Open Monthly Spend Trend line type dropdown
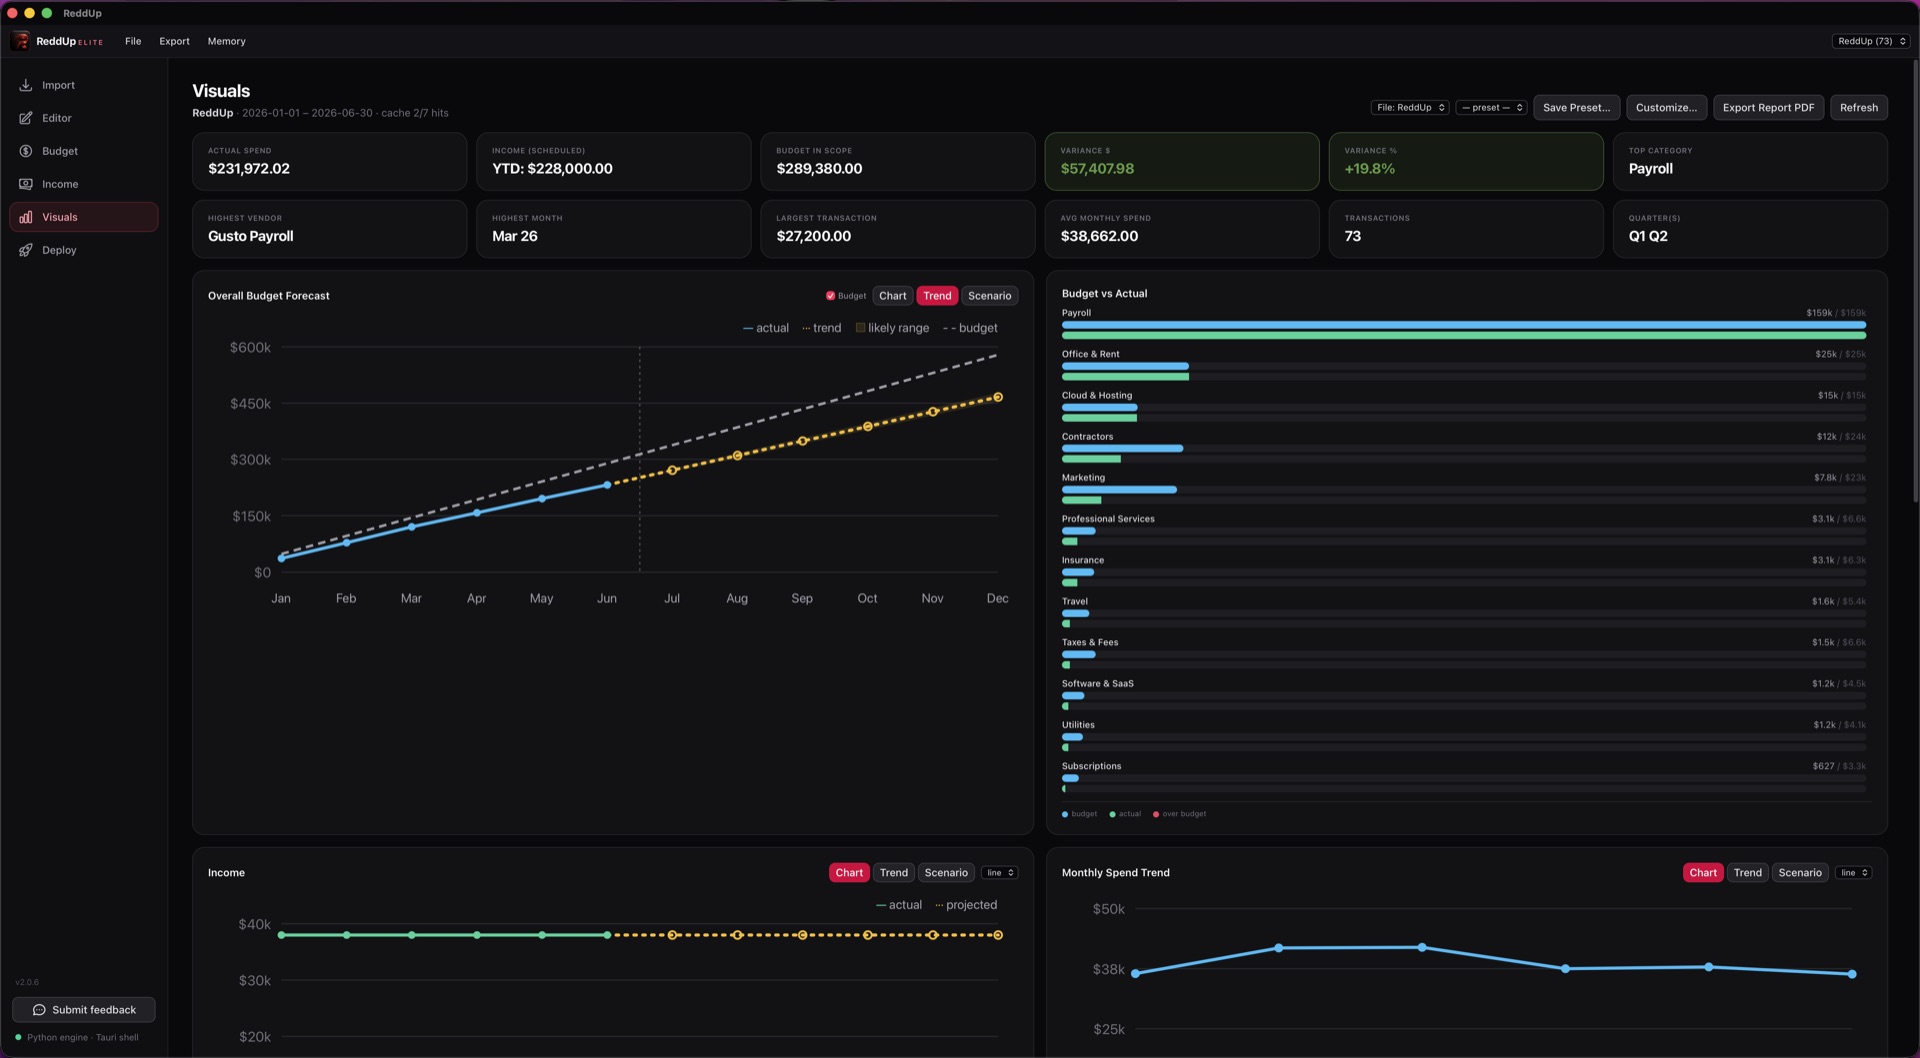 pyautogui.click(x=1853, y=873)
